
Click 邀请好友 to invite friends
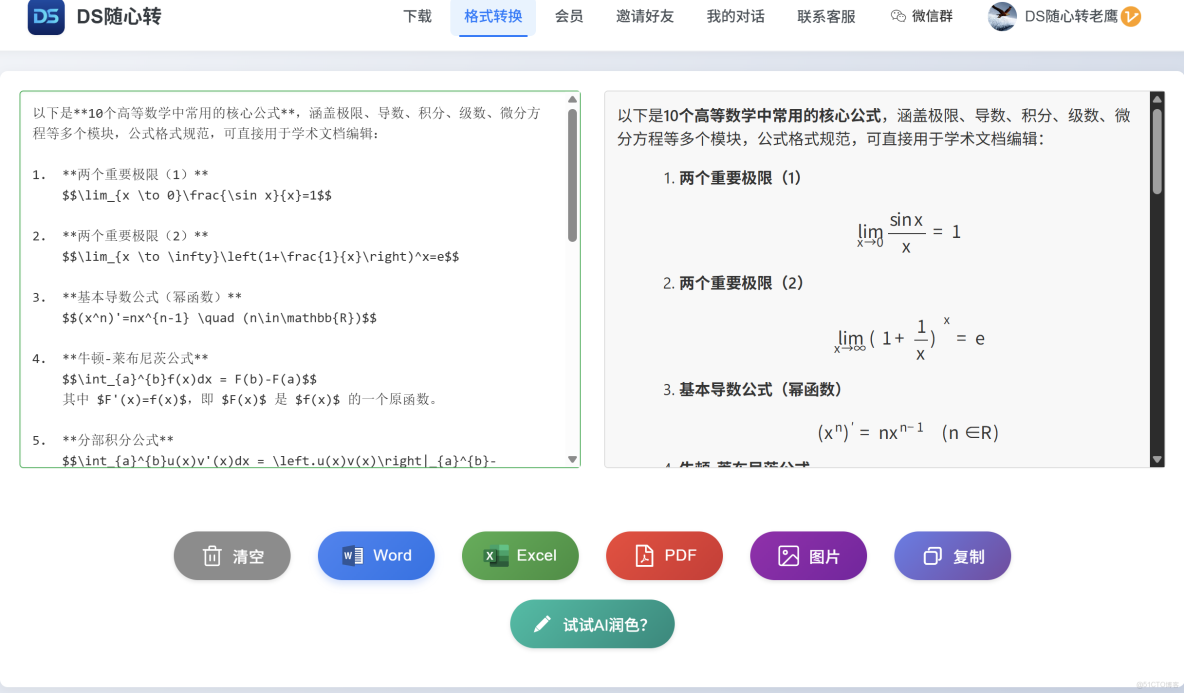tap(645, 16)
